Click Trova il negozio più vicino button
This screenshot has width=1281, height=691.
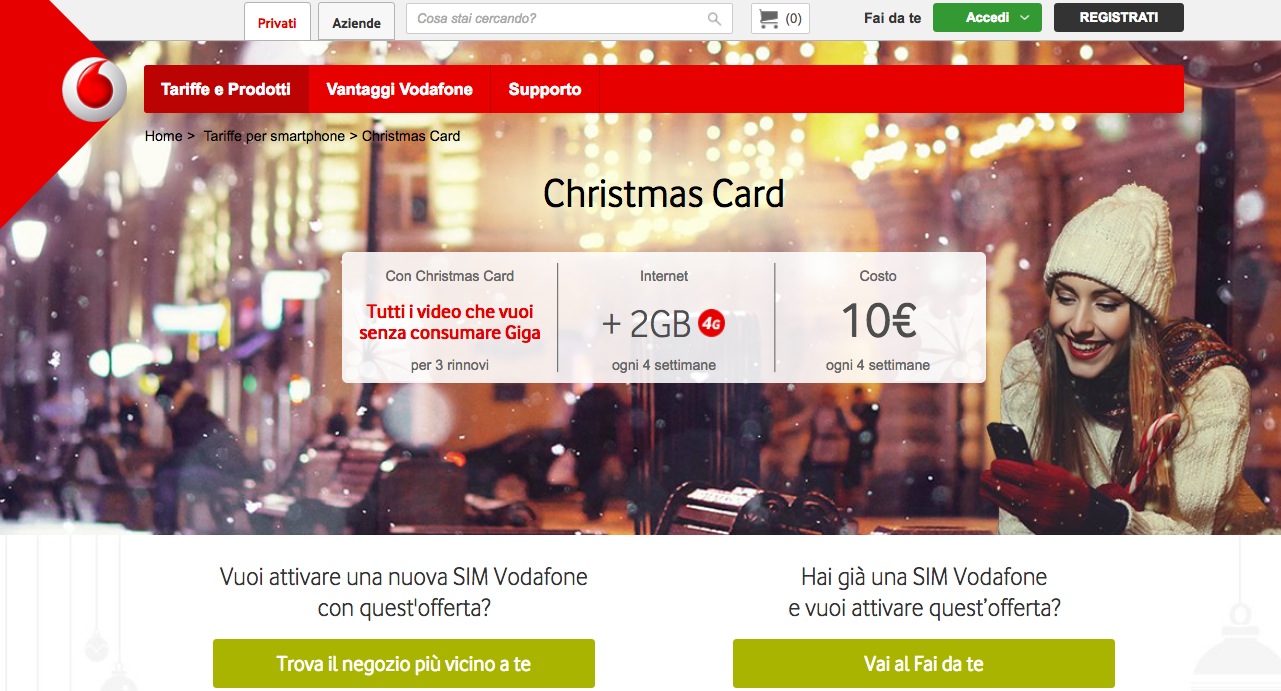[404, 664]
